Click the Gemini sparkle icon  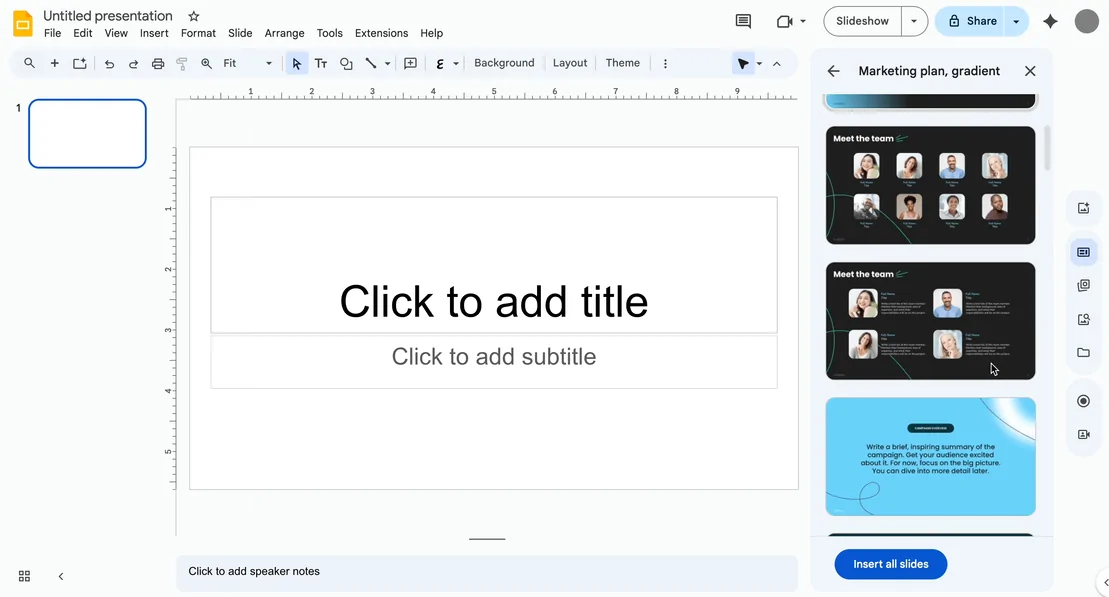[1050, 21]
